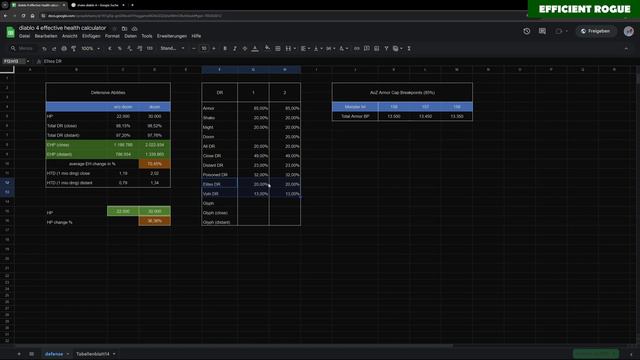Insert a comment from toolbar
The height and width of the screenshot is (360, 640).
pos(367,48)
